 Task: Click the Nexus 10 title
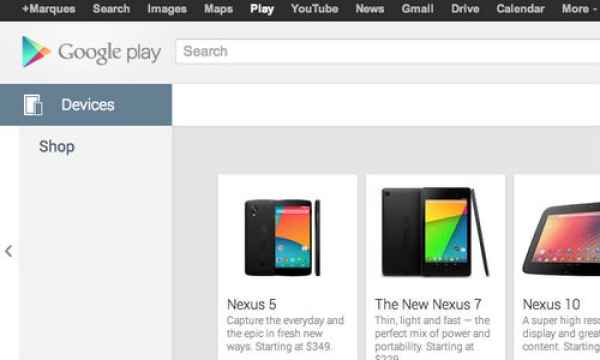tap(551, 305)
